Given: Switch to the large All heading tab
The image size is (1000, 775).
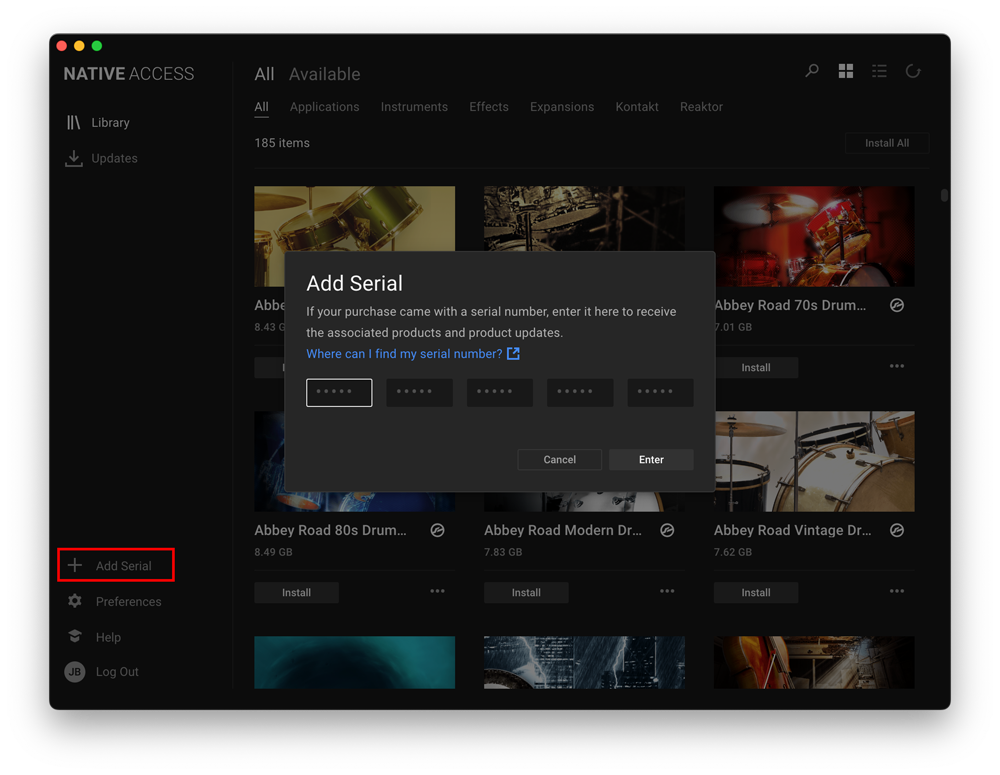Looking at the screenshot, I should coord(264,74).
